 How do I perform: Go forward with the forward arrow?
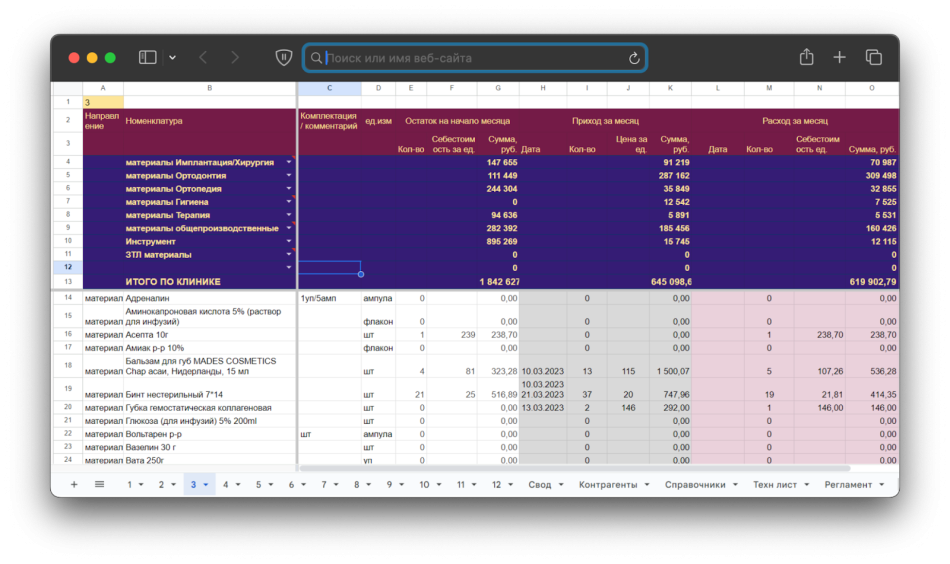pyautogui.click(x=235, y=58)
